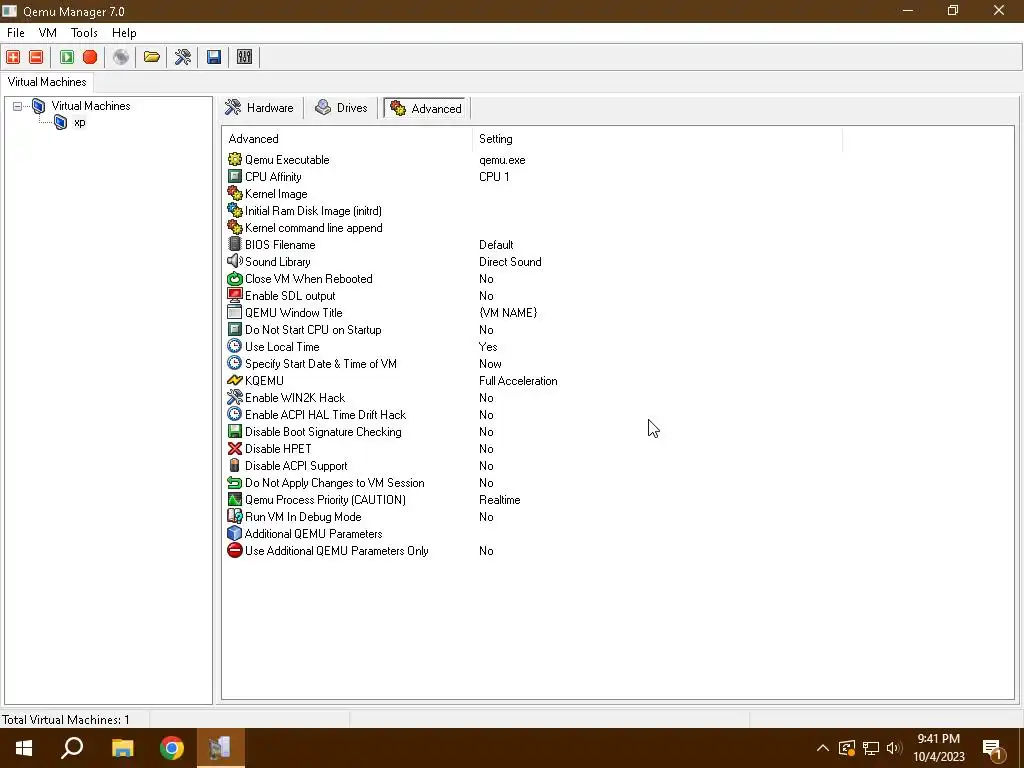Click the Realtime priority setting value
Image resolution: width=1024 pixels, height=768 pixels.
point(500,499)
